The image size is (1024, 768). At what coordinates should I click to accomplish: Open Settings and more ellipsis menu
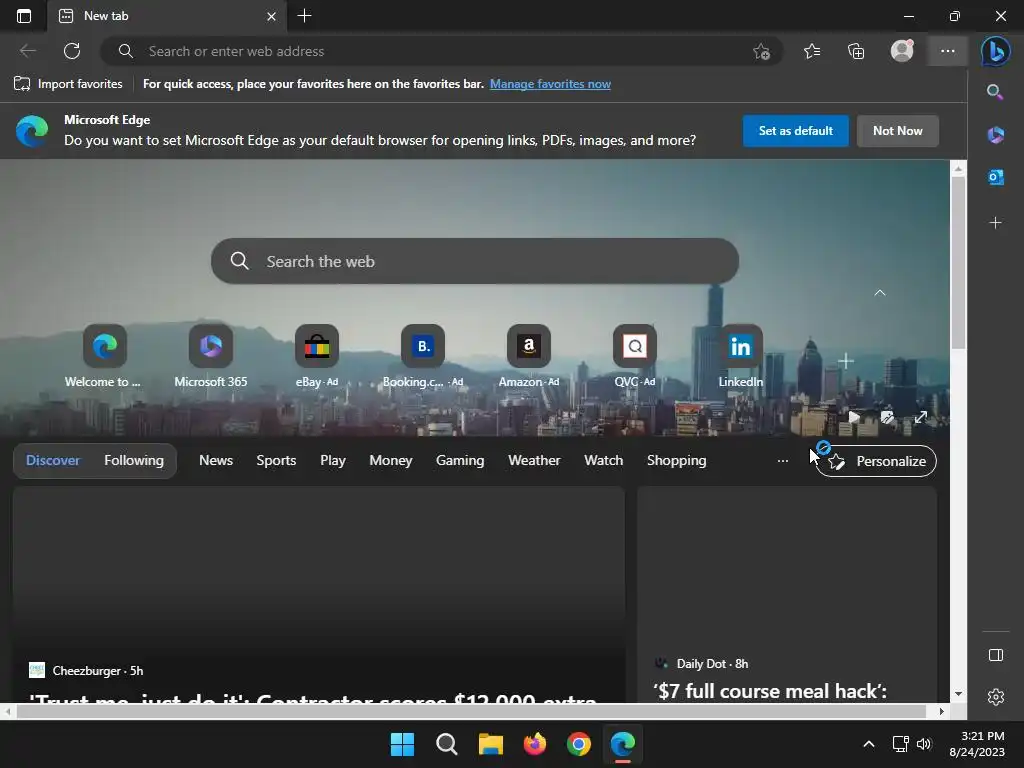[x=947, y=51]
